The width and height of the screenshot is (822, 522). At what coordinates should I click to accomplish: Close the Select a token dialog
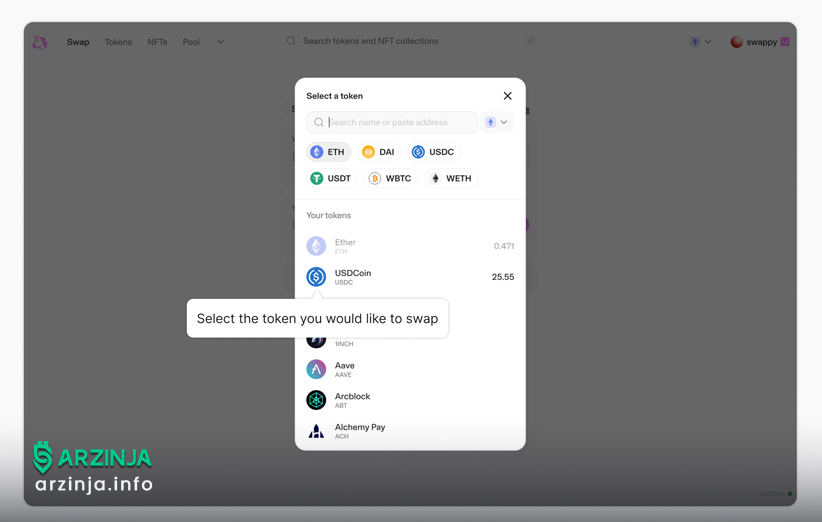(x=507, y=96)
